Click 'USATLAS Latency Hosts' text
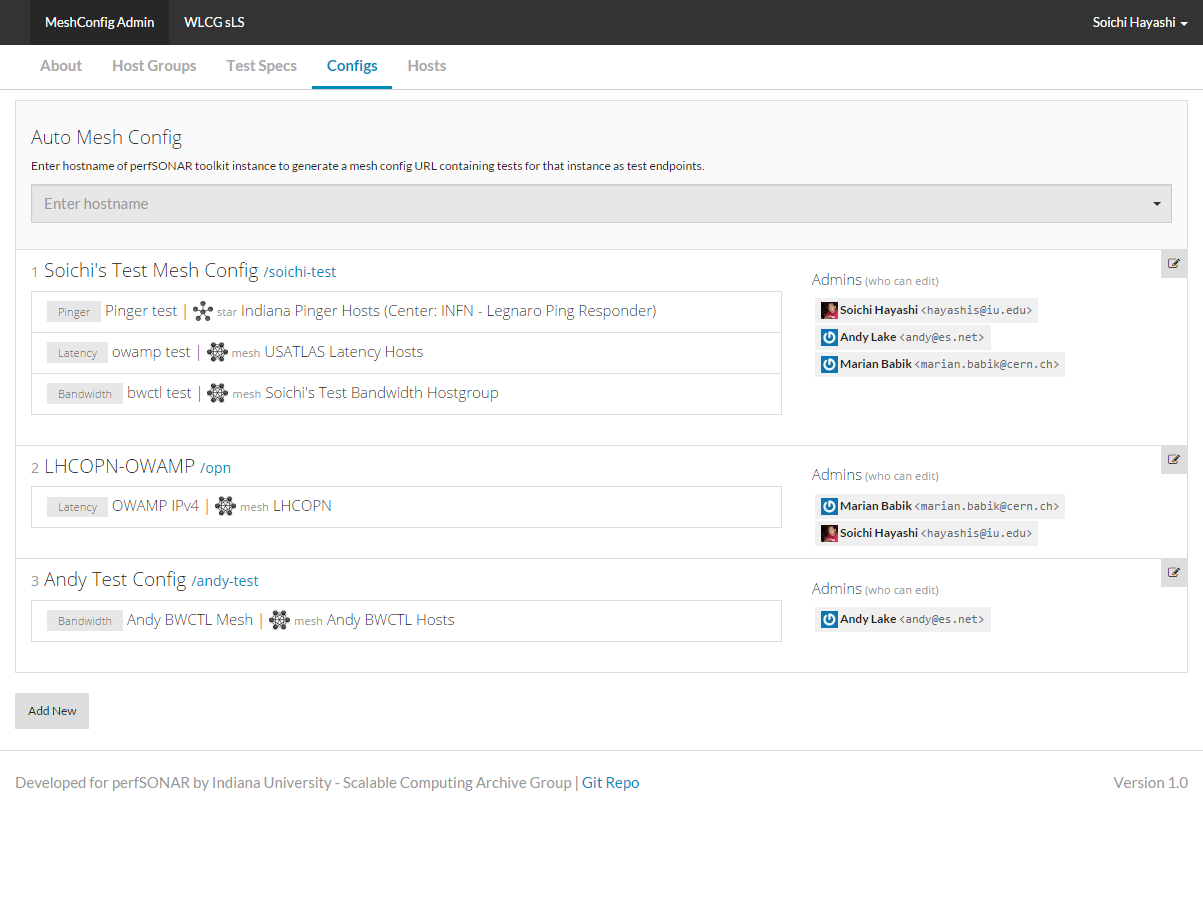Image resolution: width=1203 pixels, height=898 pixels. pos(344,352)
